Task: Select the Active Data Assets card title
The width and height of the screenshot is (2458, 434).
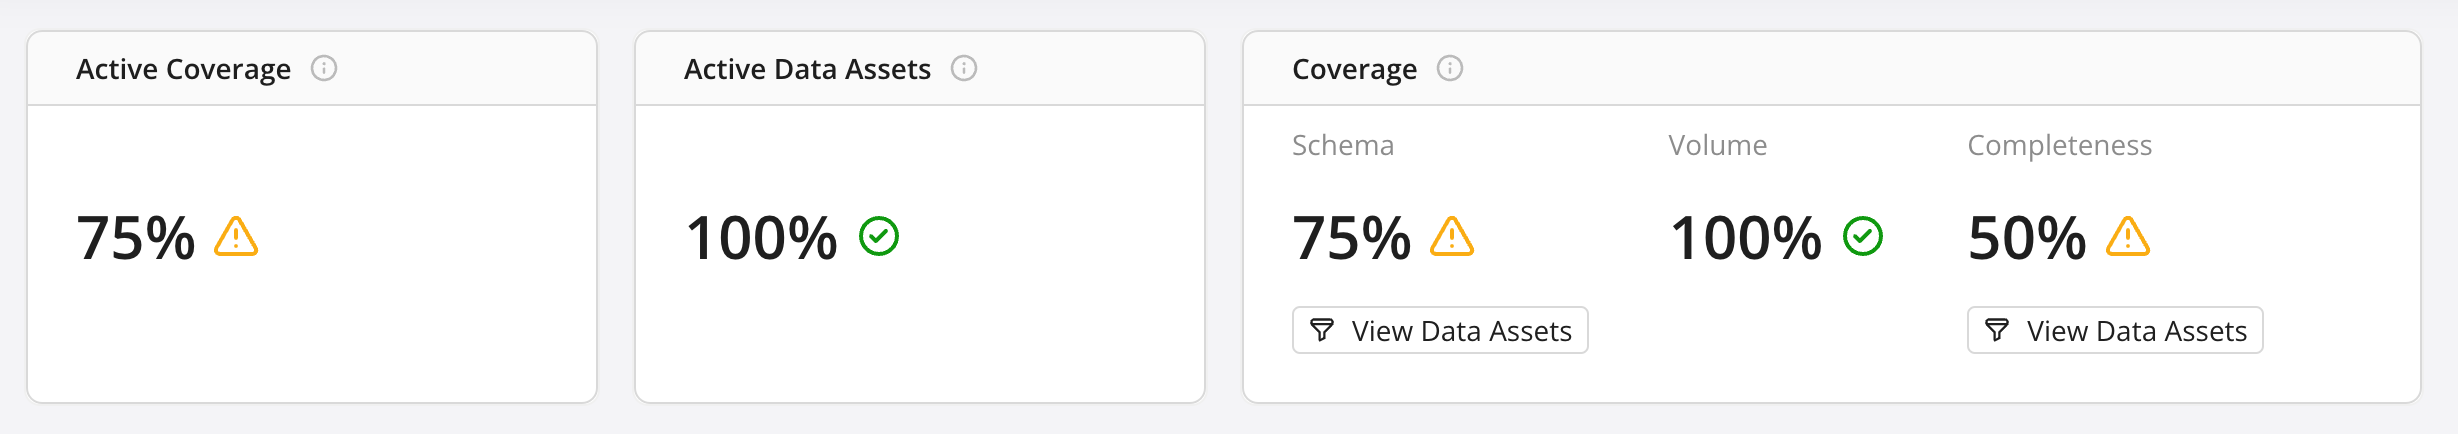Action: point(807,69)
